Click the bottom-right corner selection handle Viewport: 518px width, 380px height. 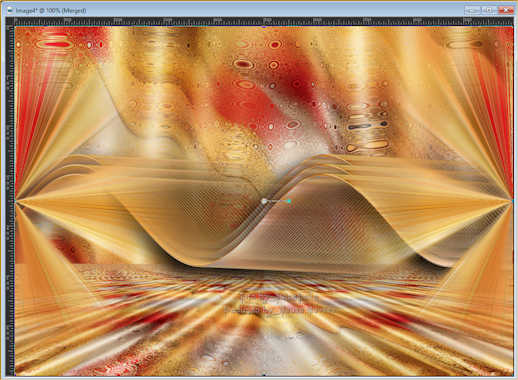[513, 376]
